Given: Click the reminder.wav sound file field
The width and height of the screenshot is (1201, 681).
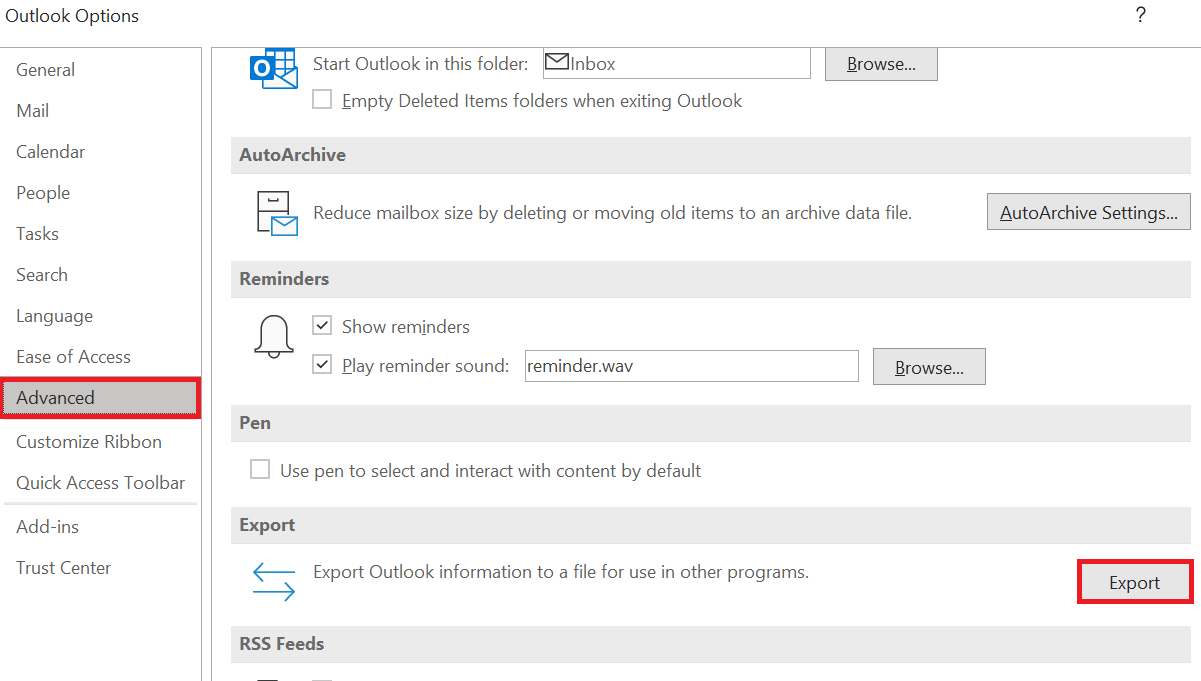Looking at the screenshot, I should click(x=692, y=366).
